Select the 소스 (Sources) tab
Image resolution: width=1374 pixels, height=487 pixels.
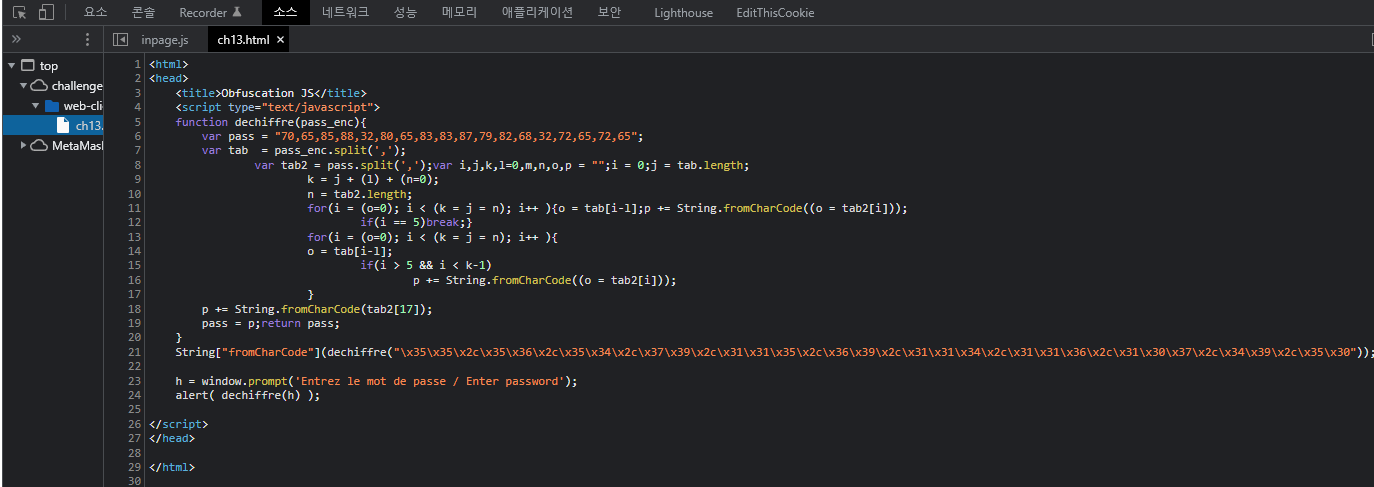click(x=286, y=13)
